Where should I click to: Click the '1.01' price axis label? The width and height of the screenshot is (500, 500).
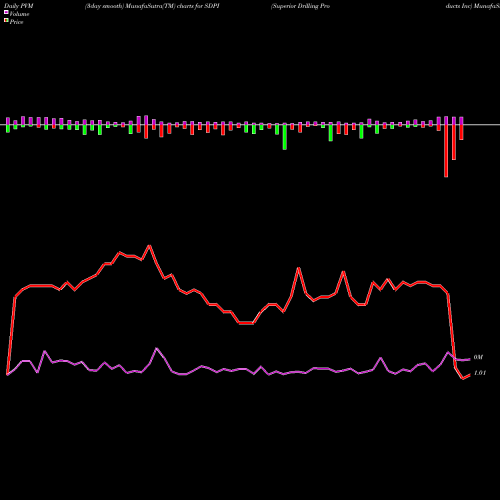point(480,373)
